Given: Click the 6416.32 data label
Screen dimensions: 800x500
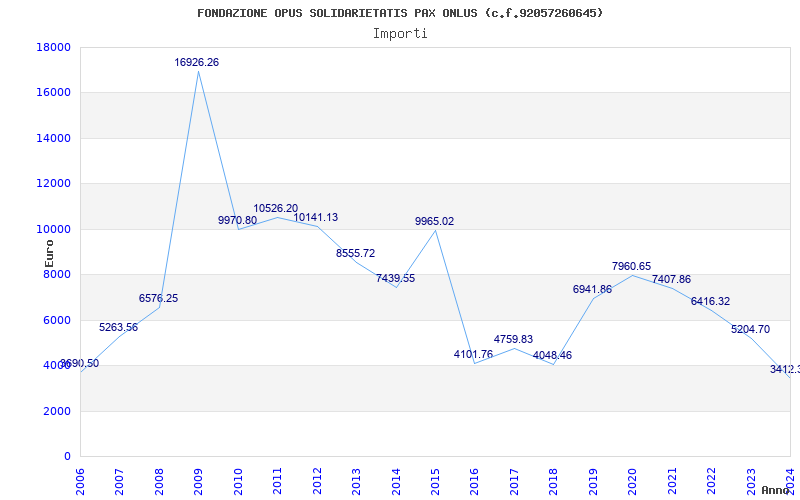Looking at the screenshot, I should tap(710, 301).
